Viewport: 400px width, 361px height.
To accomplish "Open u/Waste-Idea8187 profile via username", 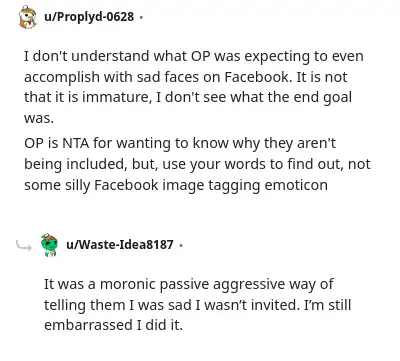I will (120, 245).
